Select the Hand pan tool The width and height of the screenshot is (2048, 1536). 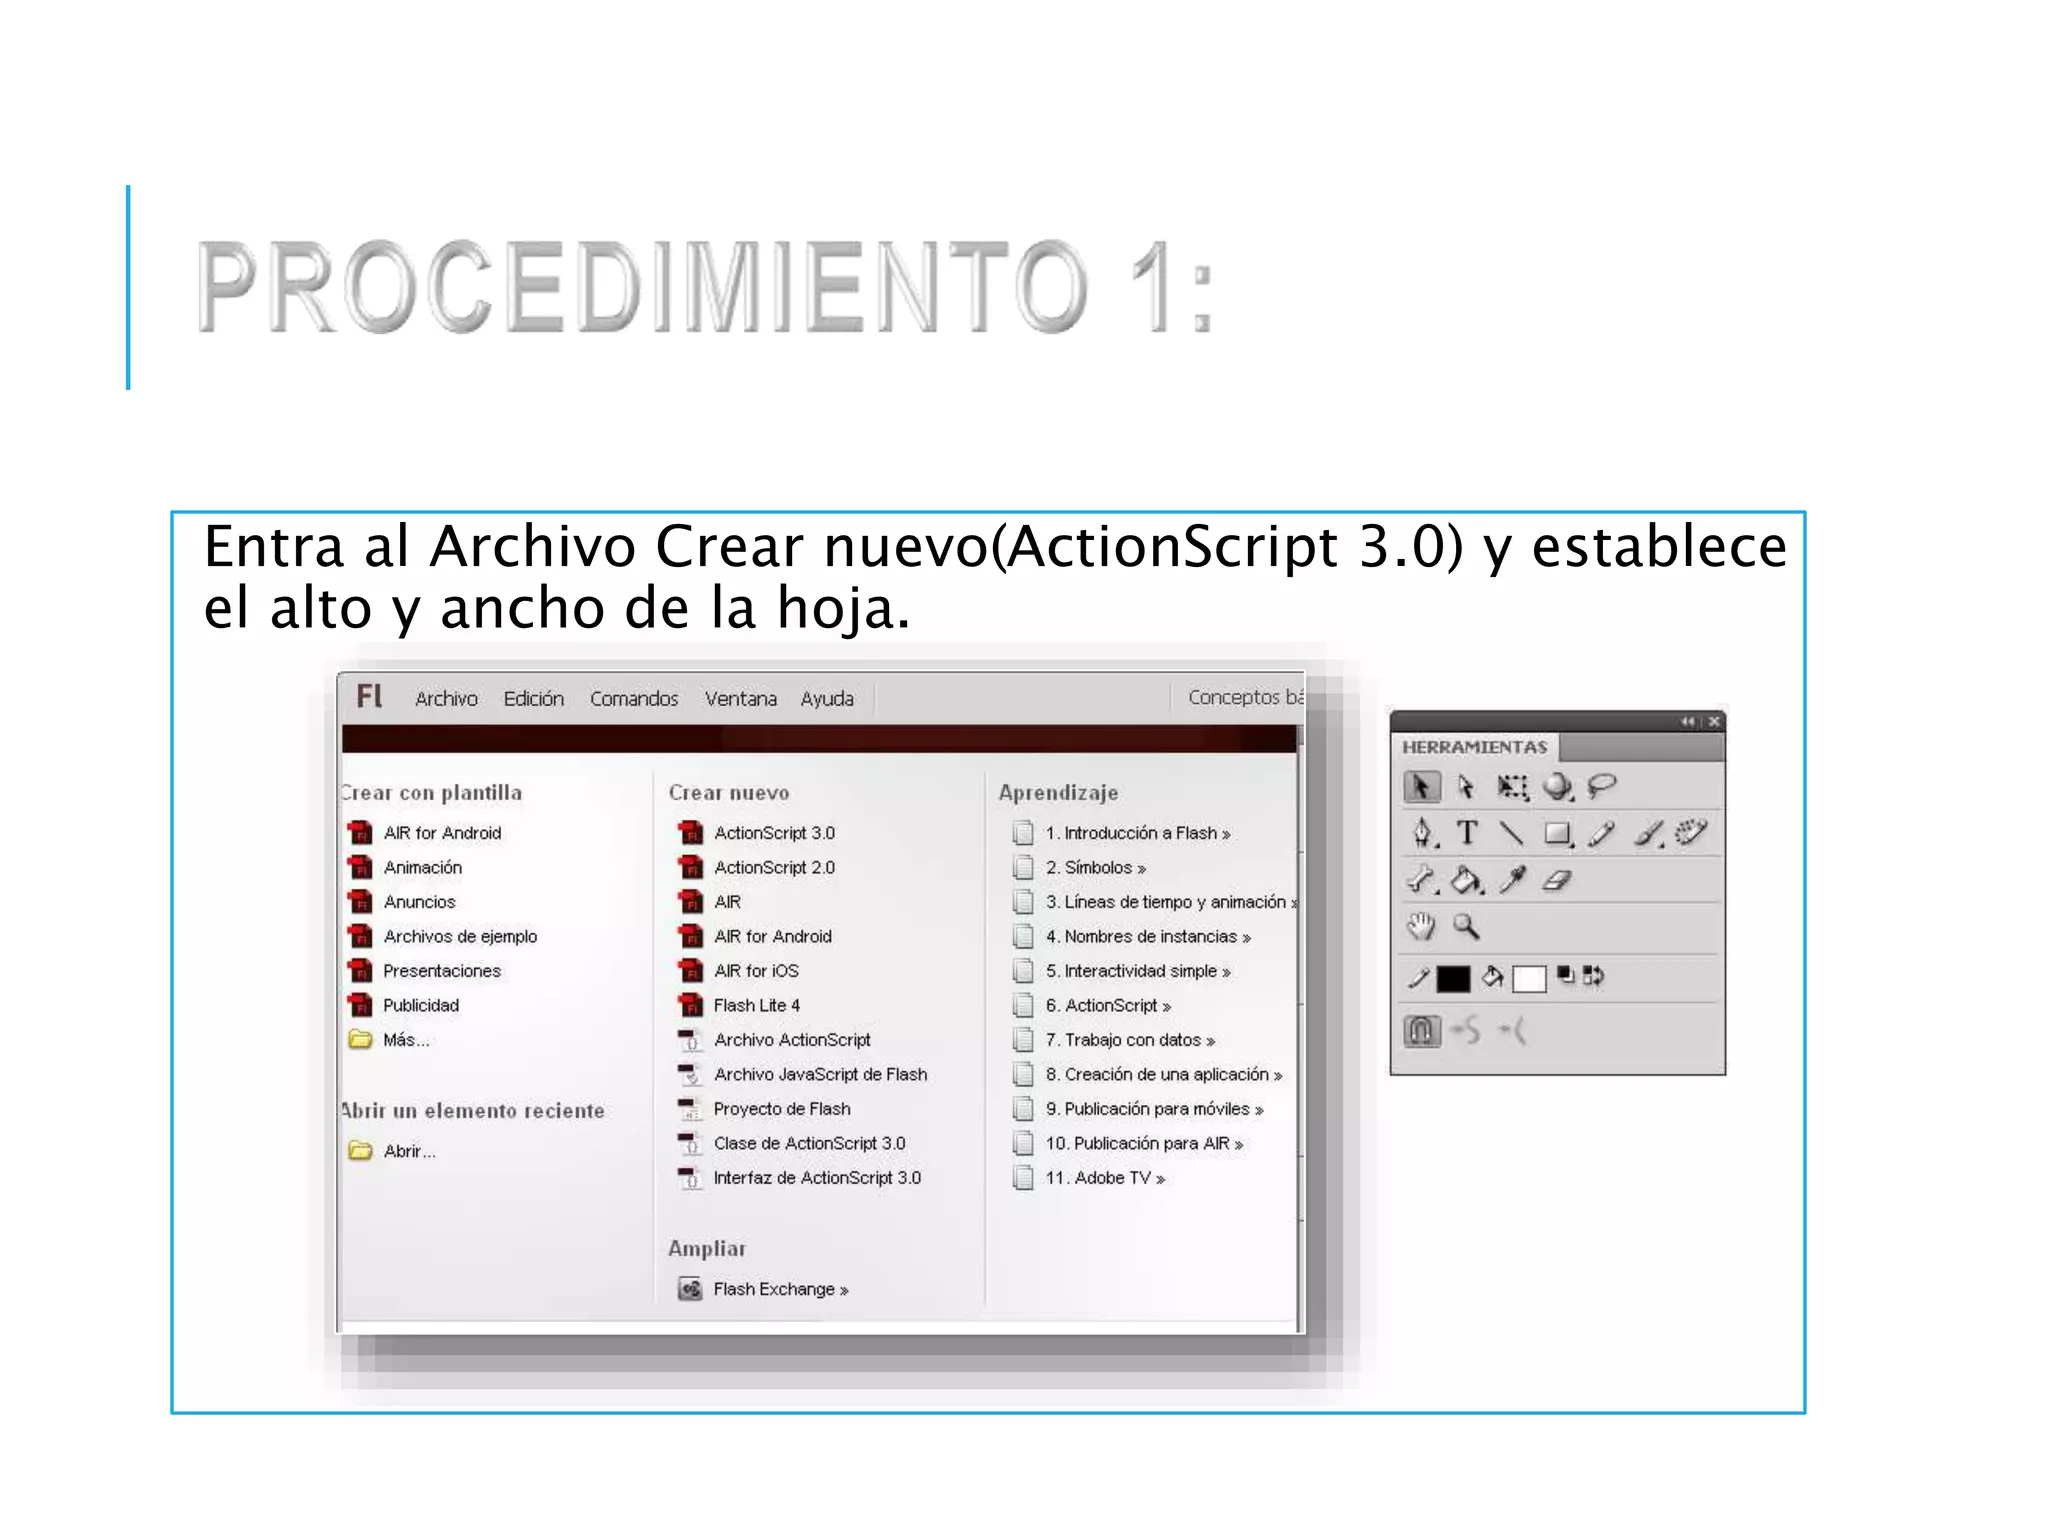pyautogui.click(x=1421, y=927)
